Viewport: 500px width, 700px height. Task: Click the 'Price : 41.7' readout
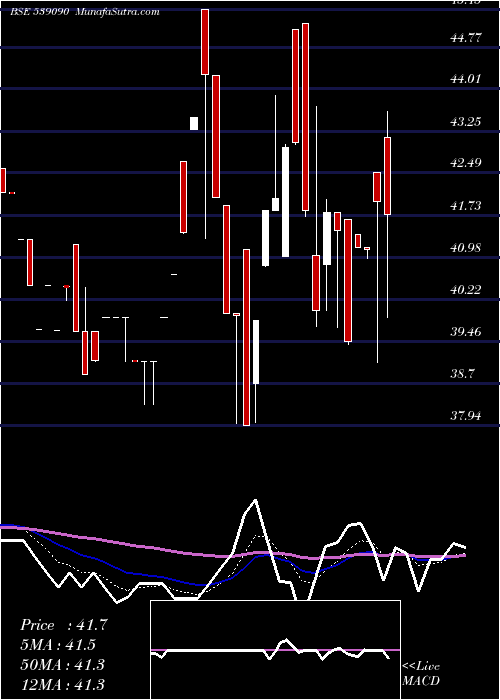pyautogui.click(x=64, y=625)
